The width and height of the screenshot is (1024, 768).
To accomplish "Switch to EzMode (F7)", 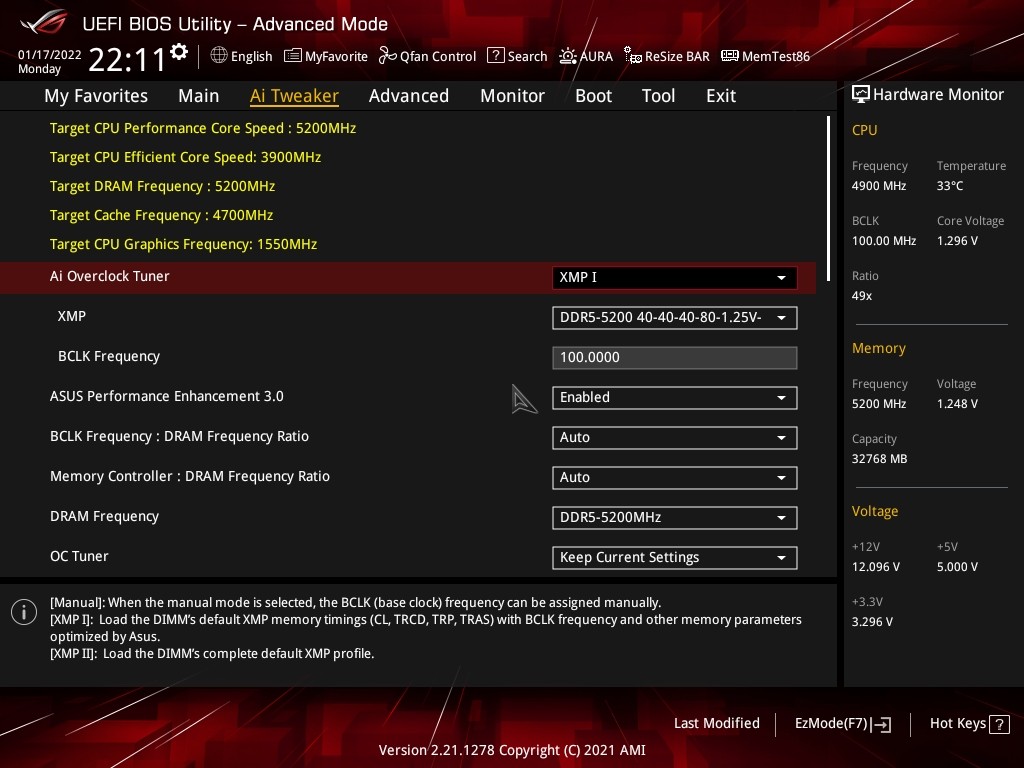I will coord(842,724).
